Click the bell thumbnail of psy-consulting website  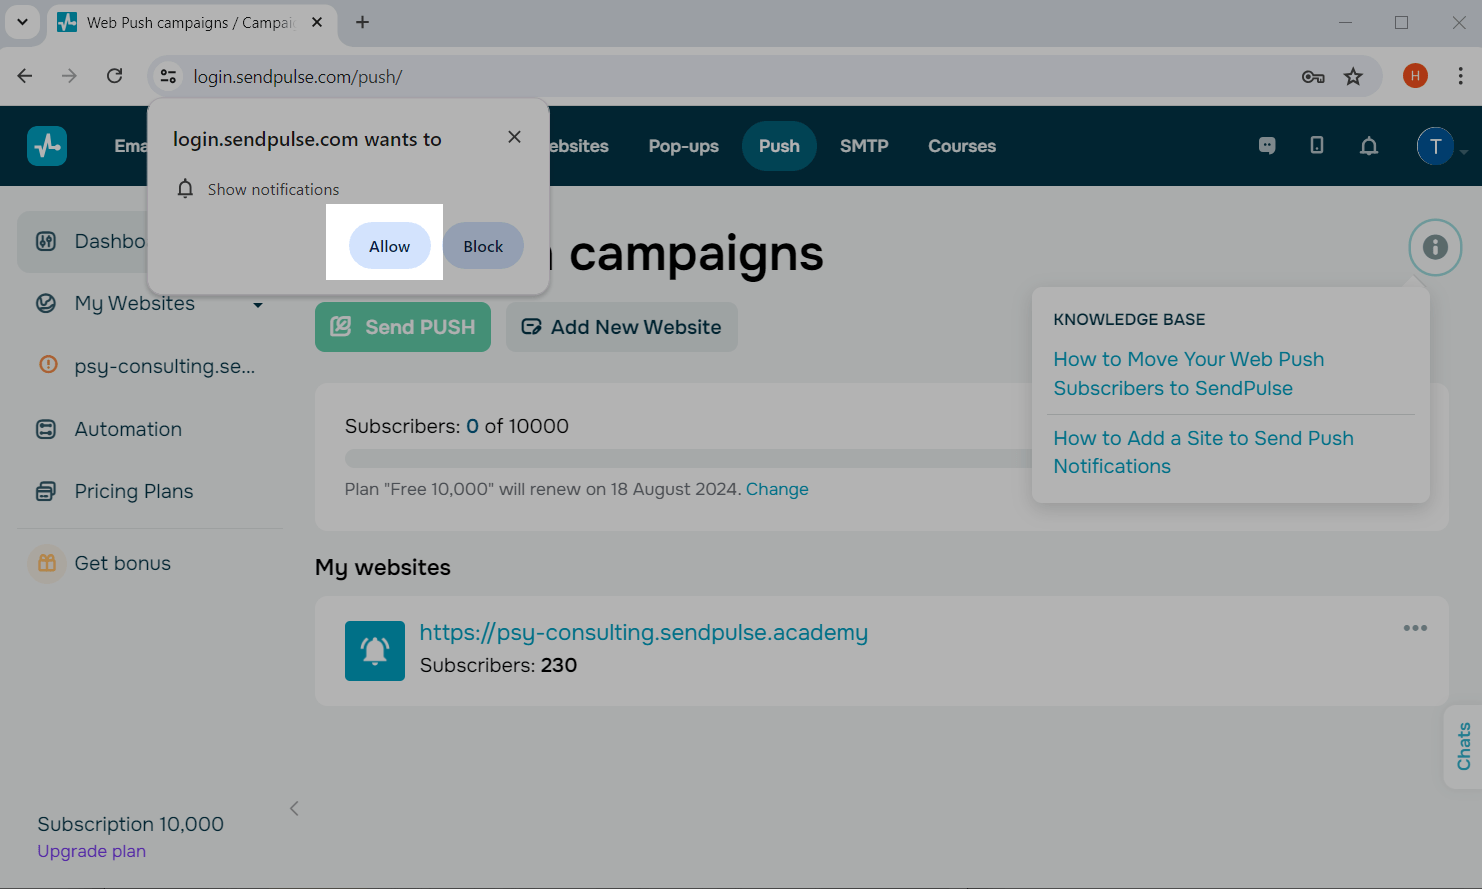tap(375, 651)
